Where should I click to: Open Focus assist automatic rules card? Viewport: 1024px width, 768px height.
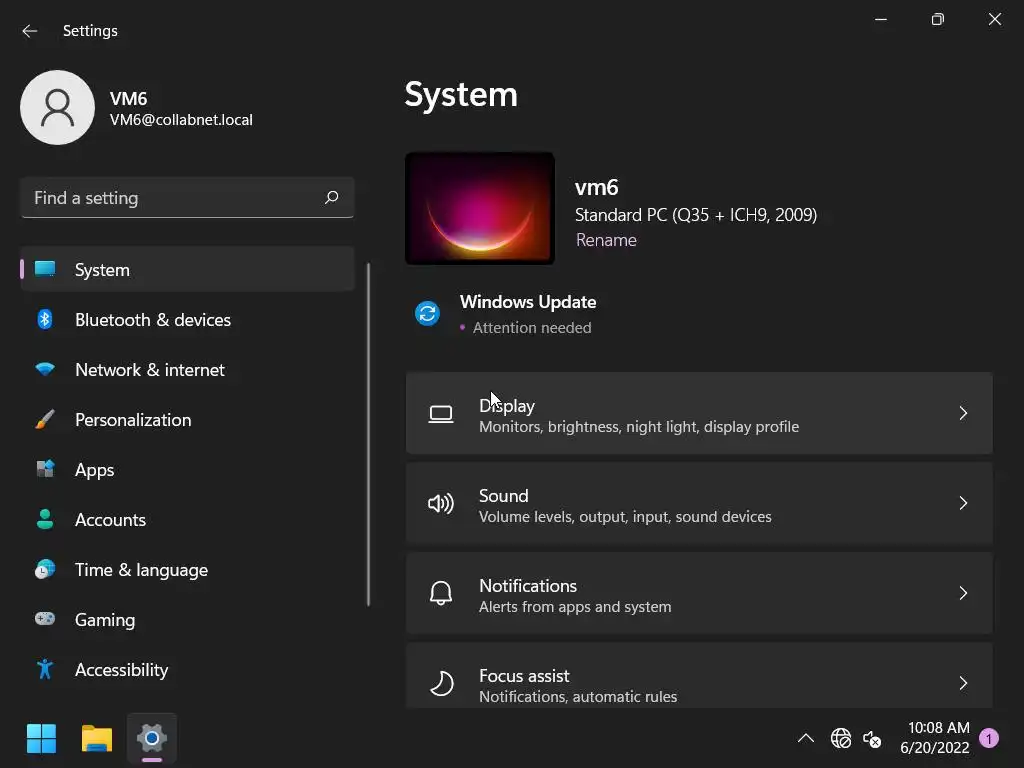click(x=699, y=676)
